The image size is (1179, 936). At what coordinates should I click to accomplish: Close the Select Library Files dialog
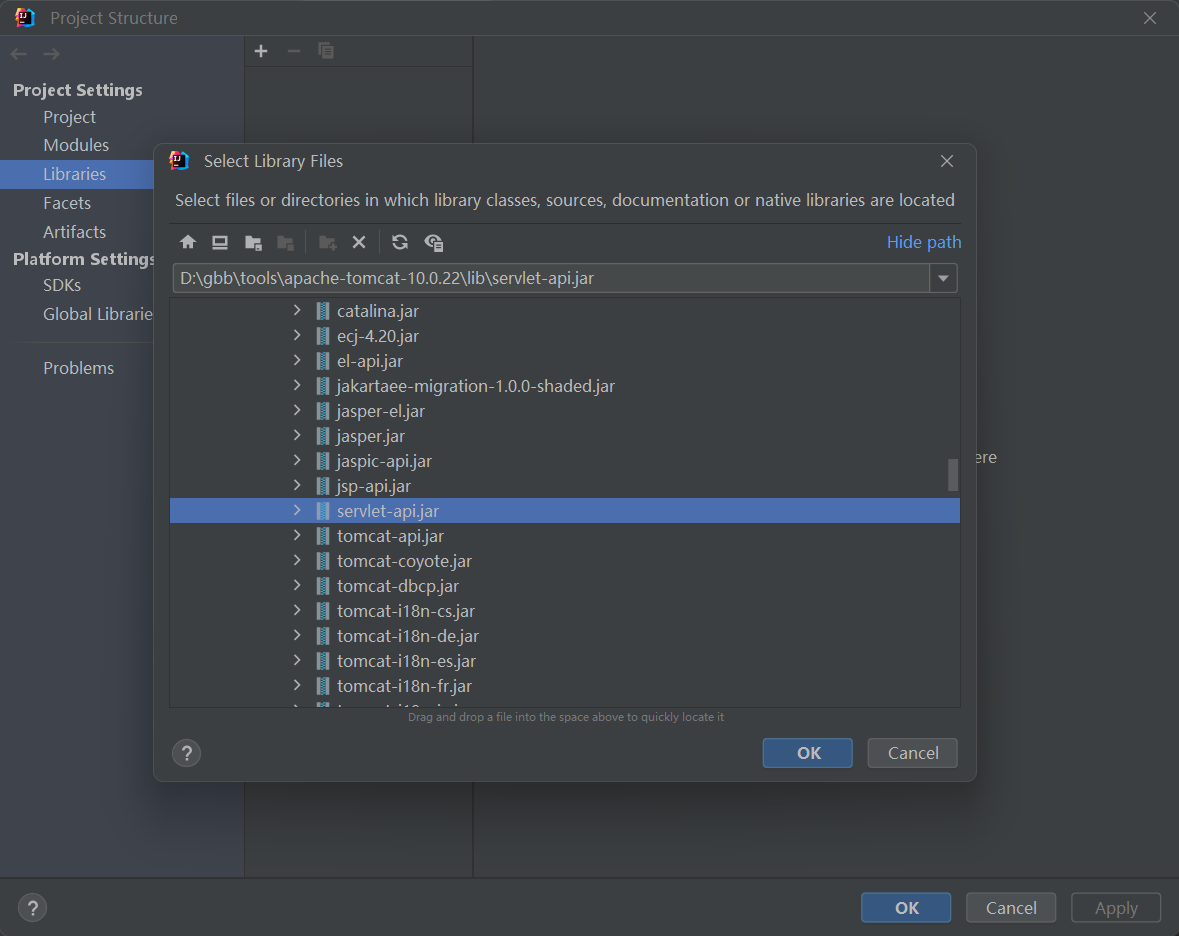pos(947,162)
